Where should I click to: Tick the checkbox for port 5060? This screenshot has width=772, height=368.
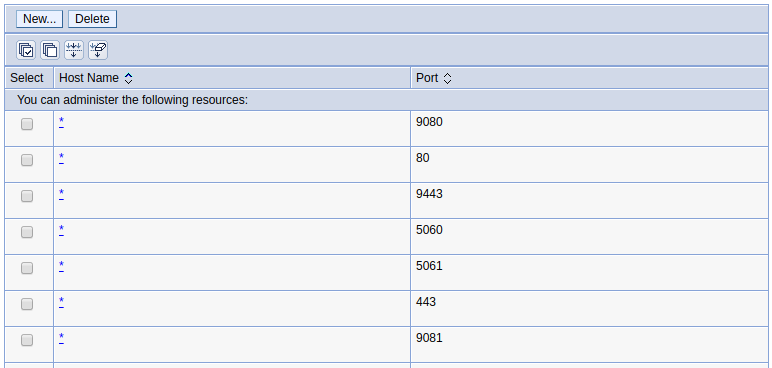click(x=27, y=232)
